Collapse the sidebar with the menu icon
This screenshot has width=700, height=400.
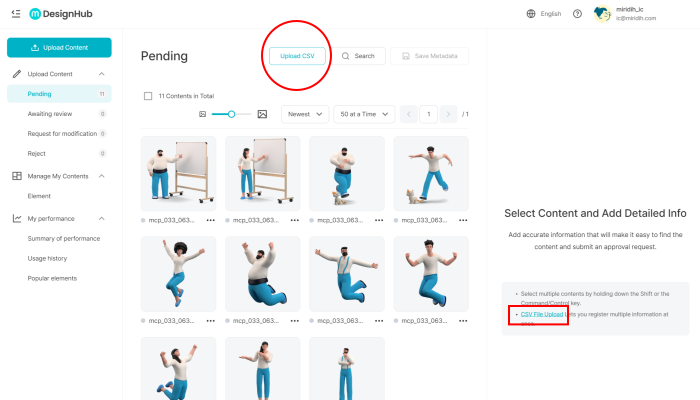click(16, 14)
